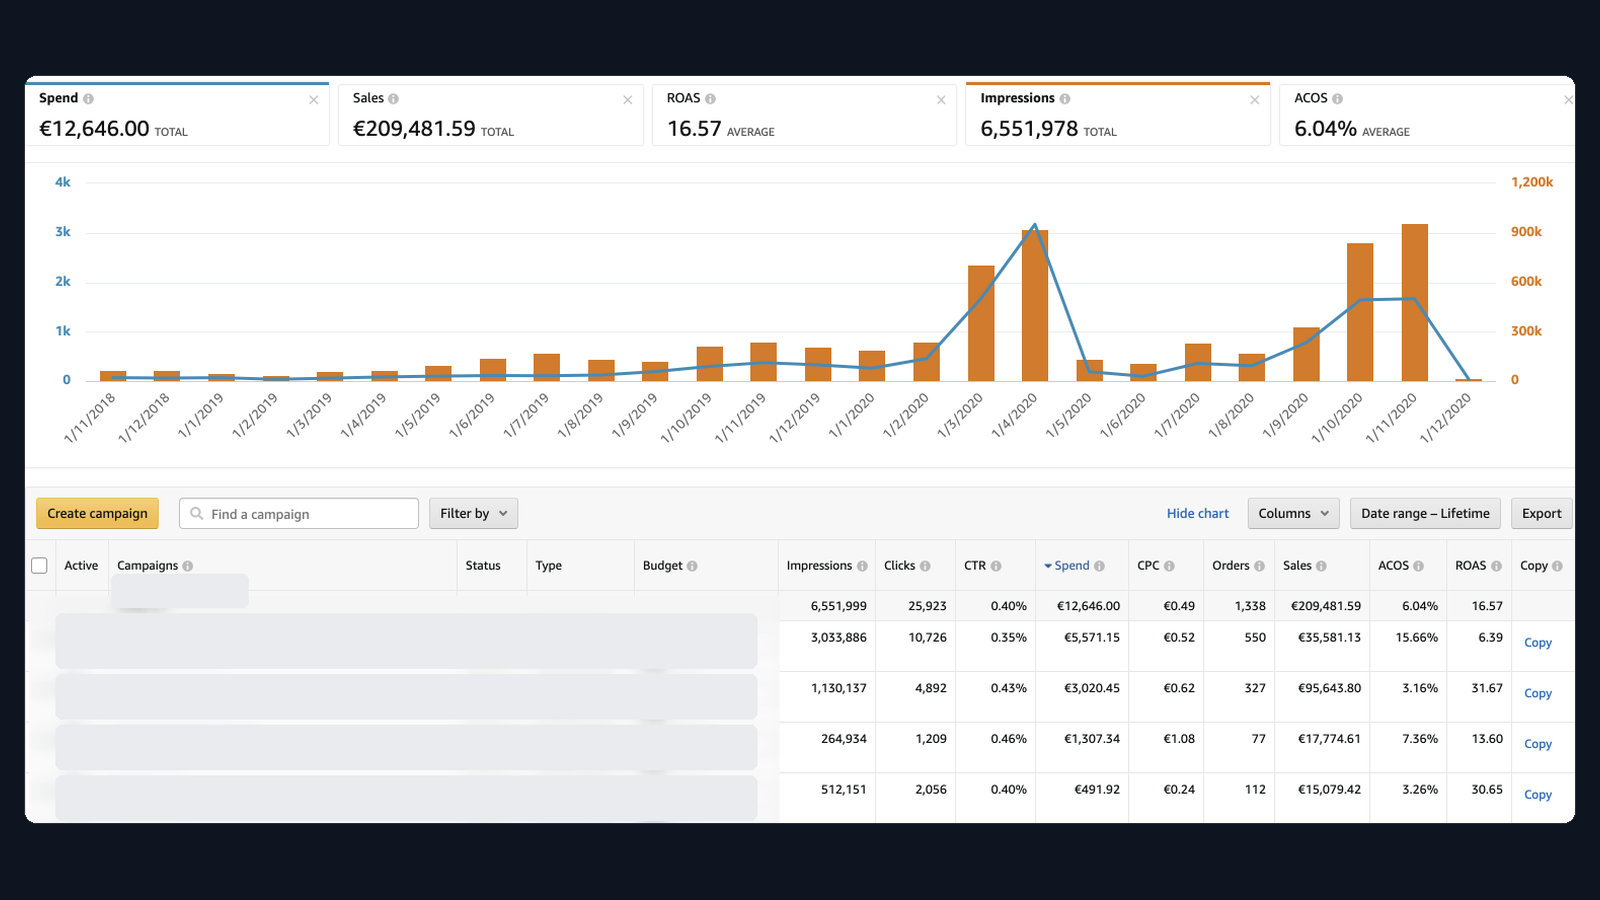The image size is (1600, 900).
Task: Remove the Impressions metric card
Action: tap(1254, 100)
